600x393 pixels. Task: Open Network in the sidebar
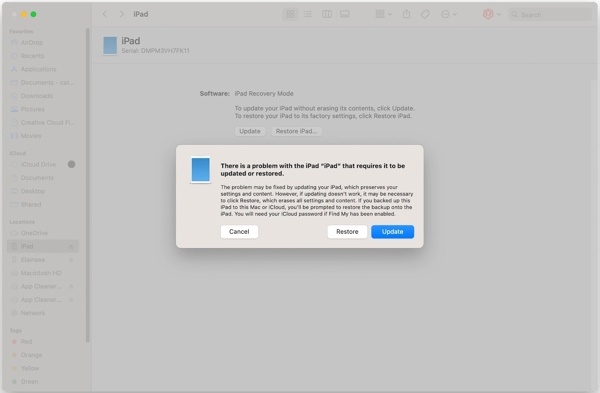click(x=43, y=313)
